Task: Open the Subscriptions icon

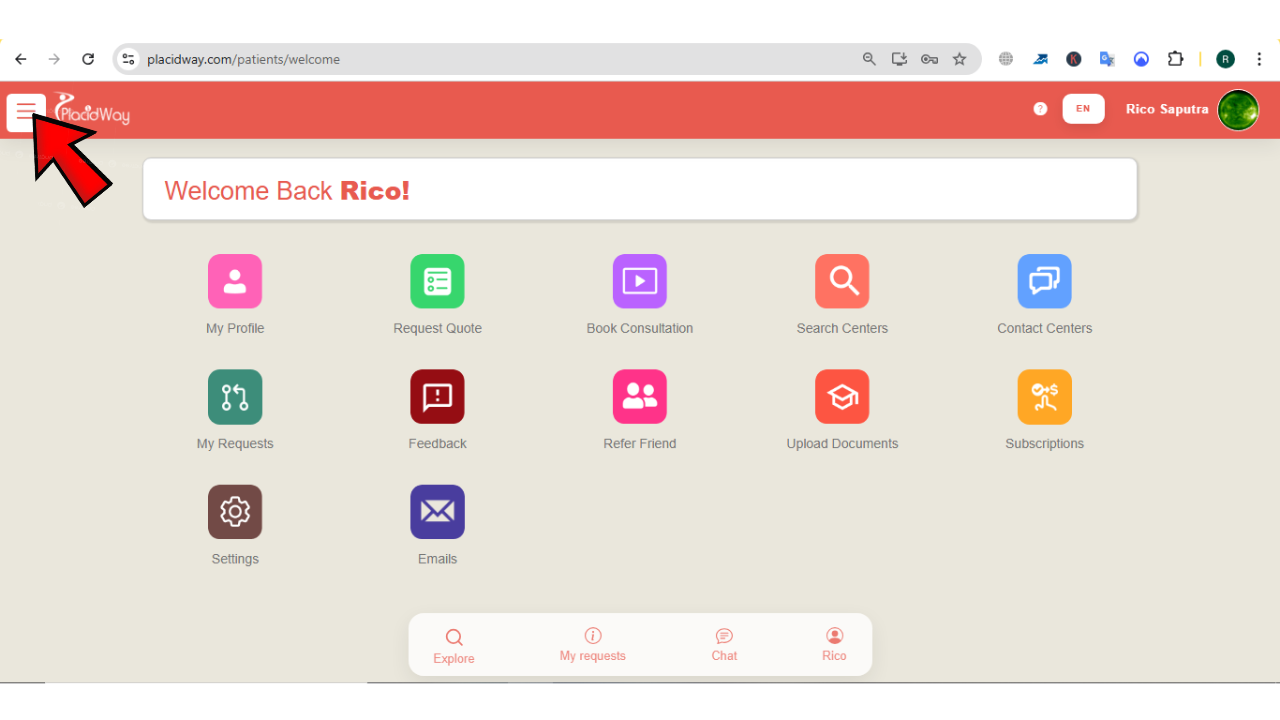Action: tap(1044, 396)
